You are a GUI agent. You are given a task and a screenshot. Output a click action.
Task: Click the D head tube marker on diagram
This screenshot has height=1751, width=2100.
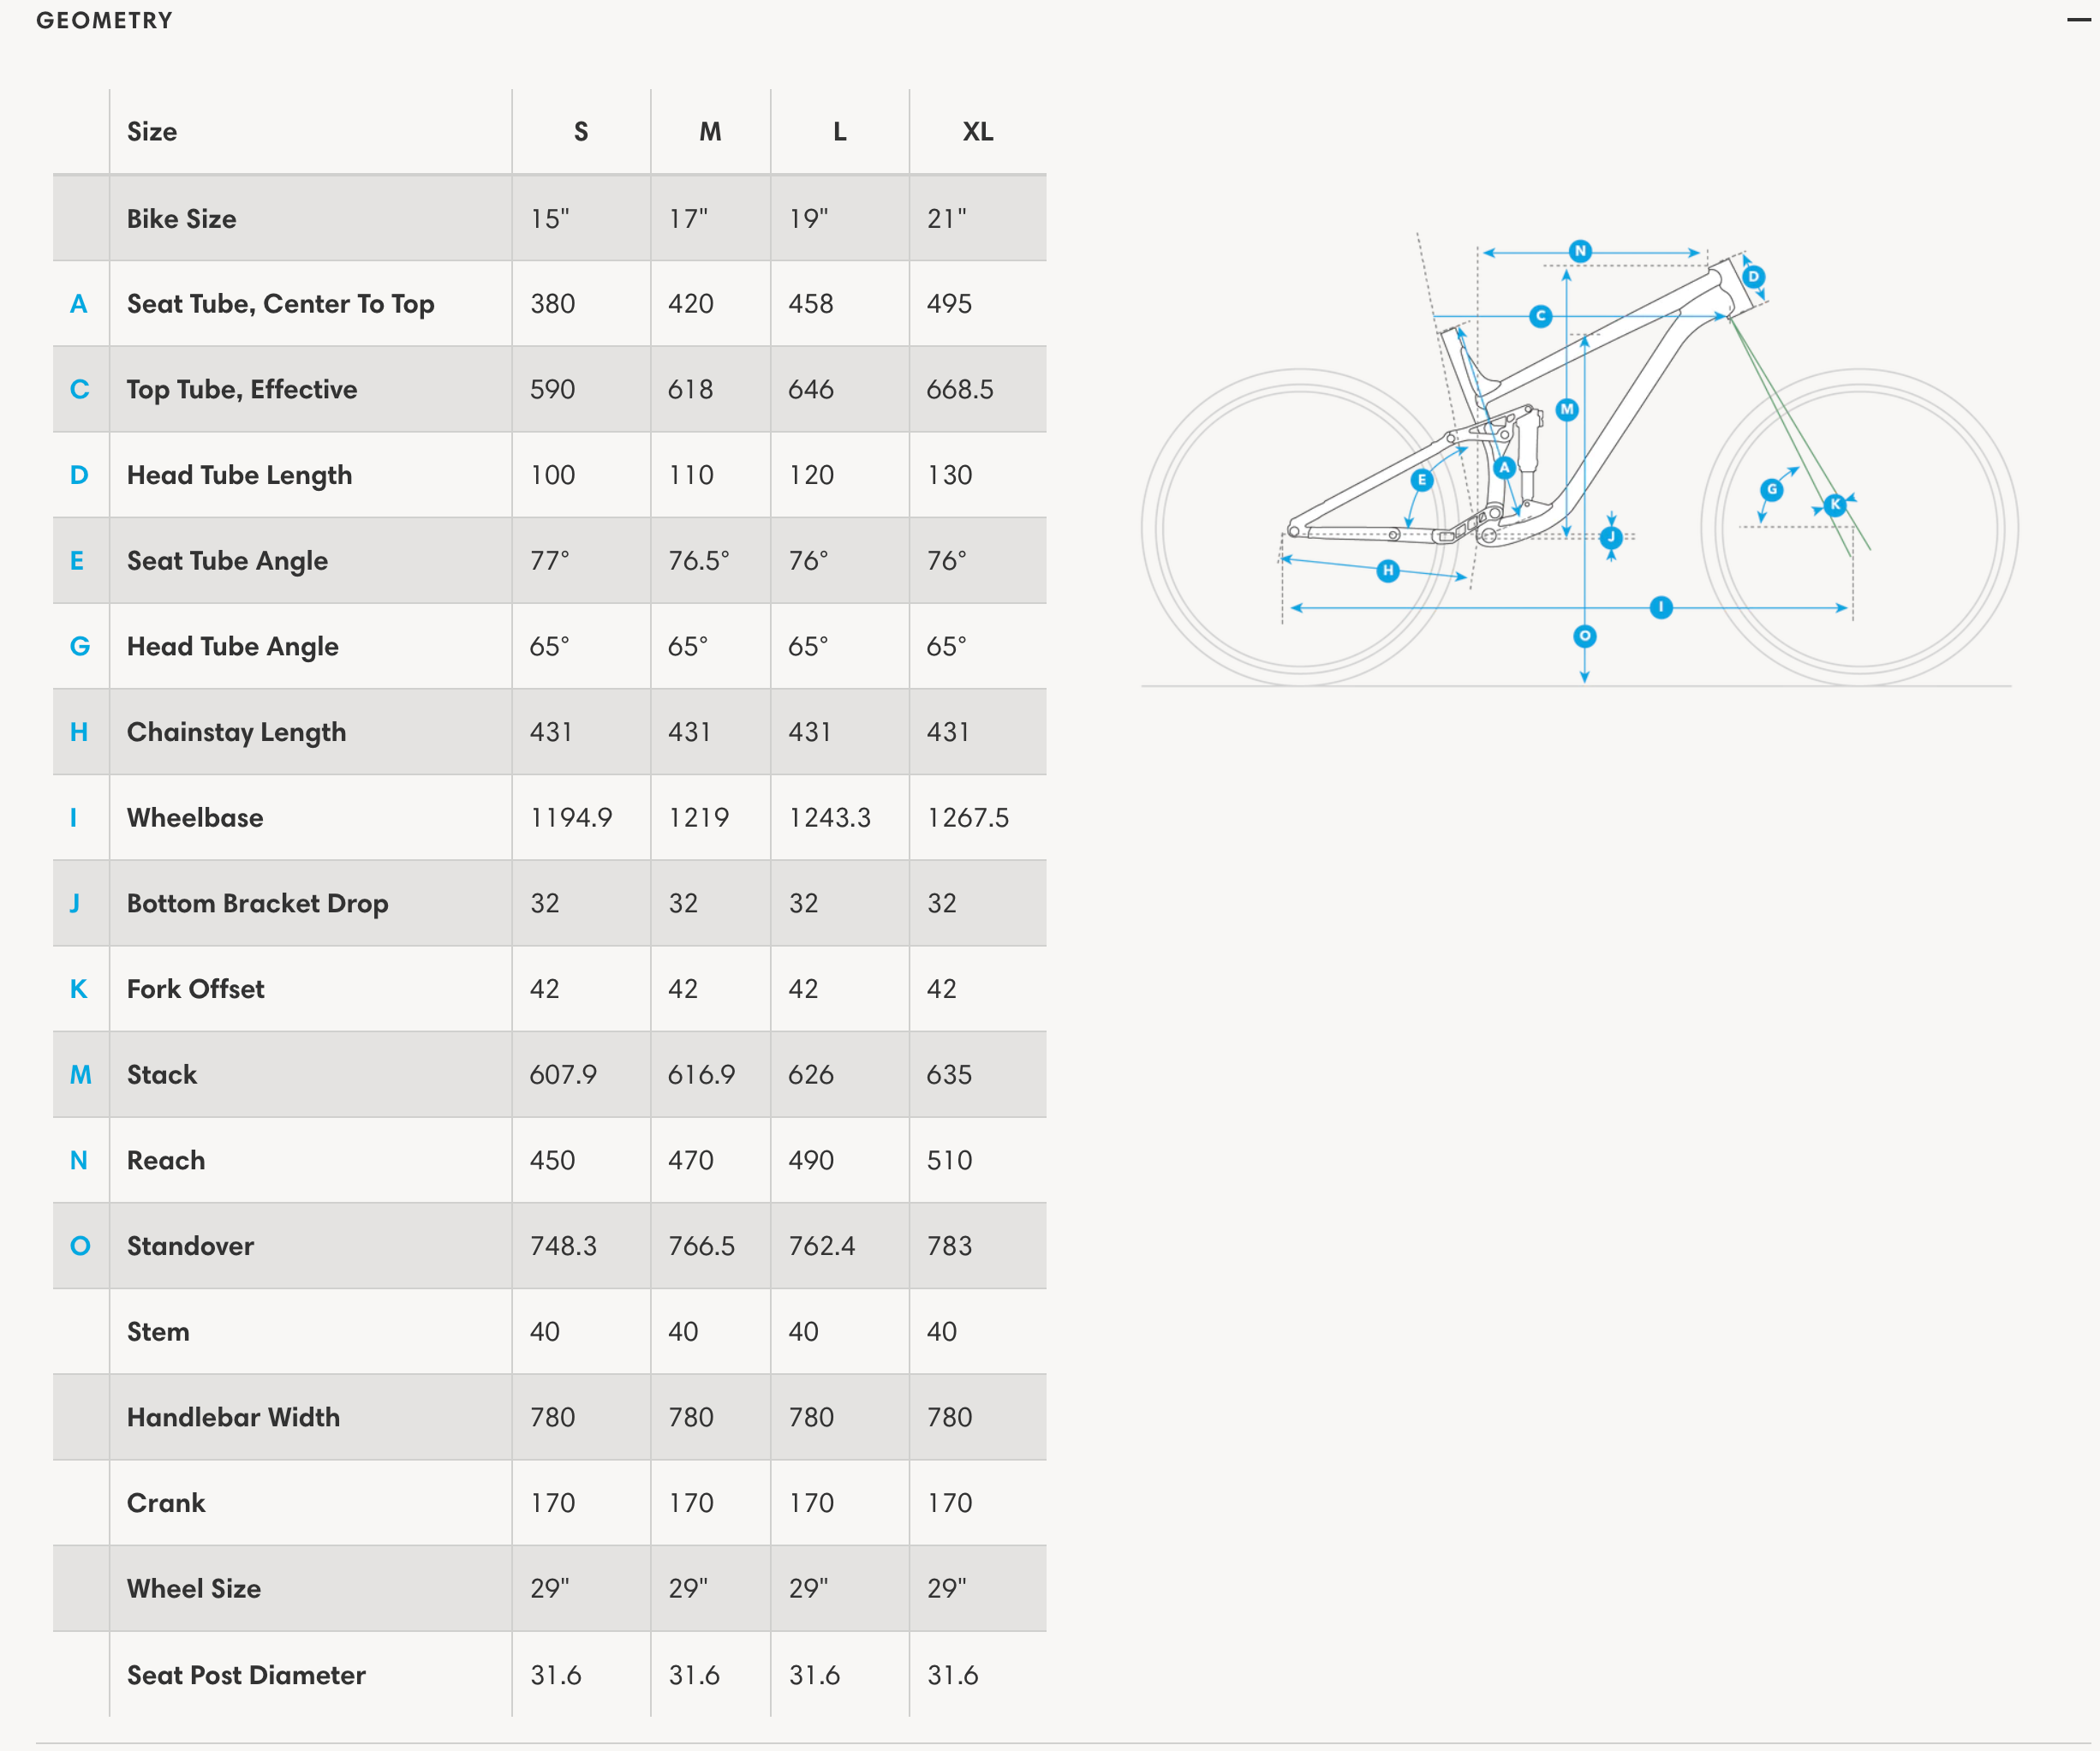point(1753,277)
